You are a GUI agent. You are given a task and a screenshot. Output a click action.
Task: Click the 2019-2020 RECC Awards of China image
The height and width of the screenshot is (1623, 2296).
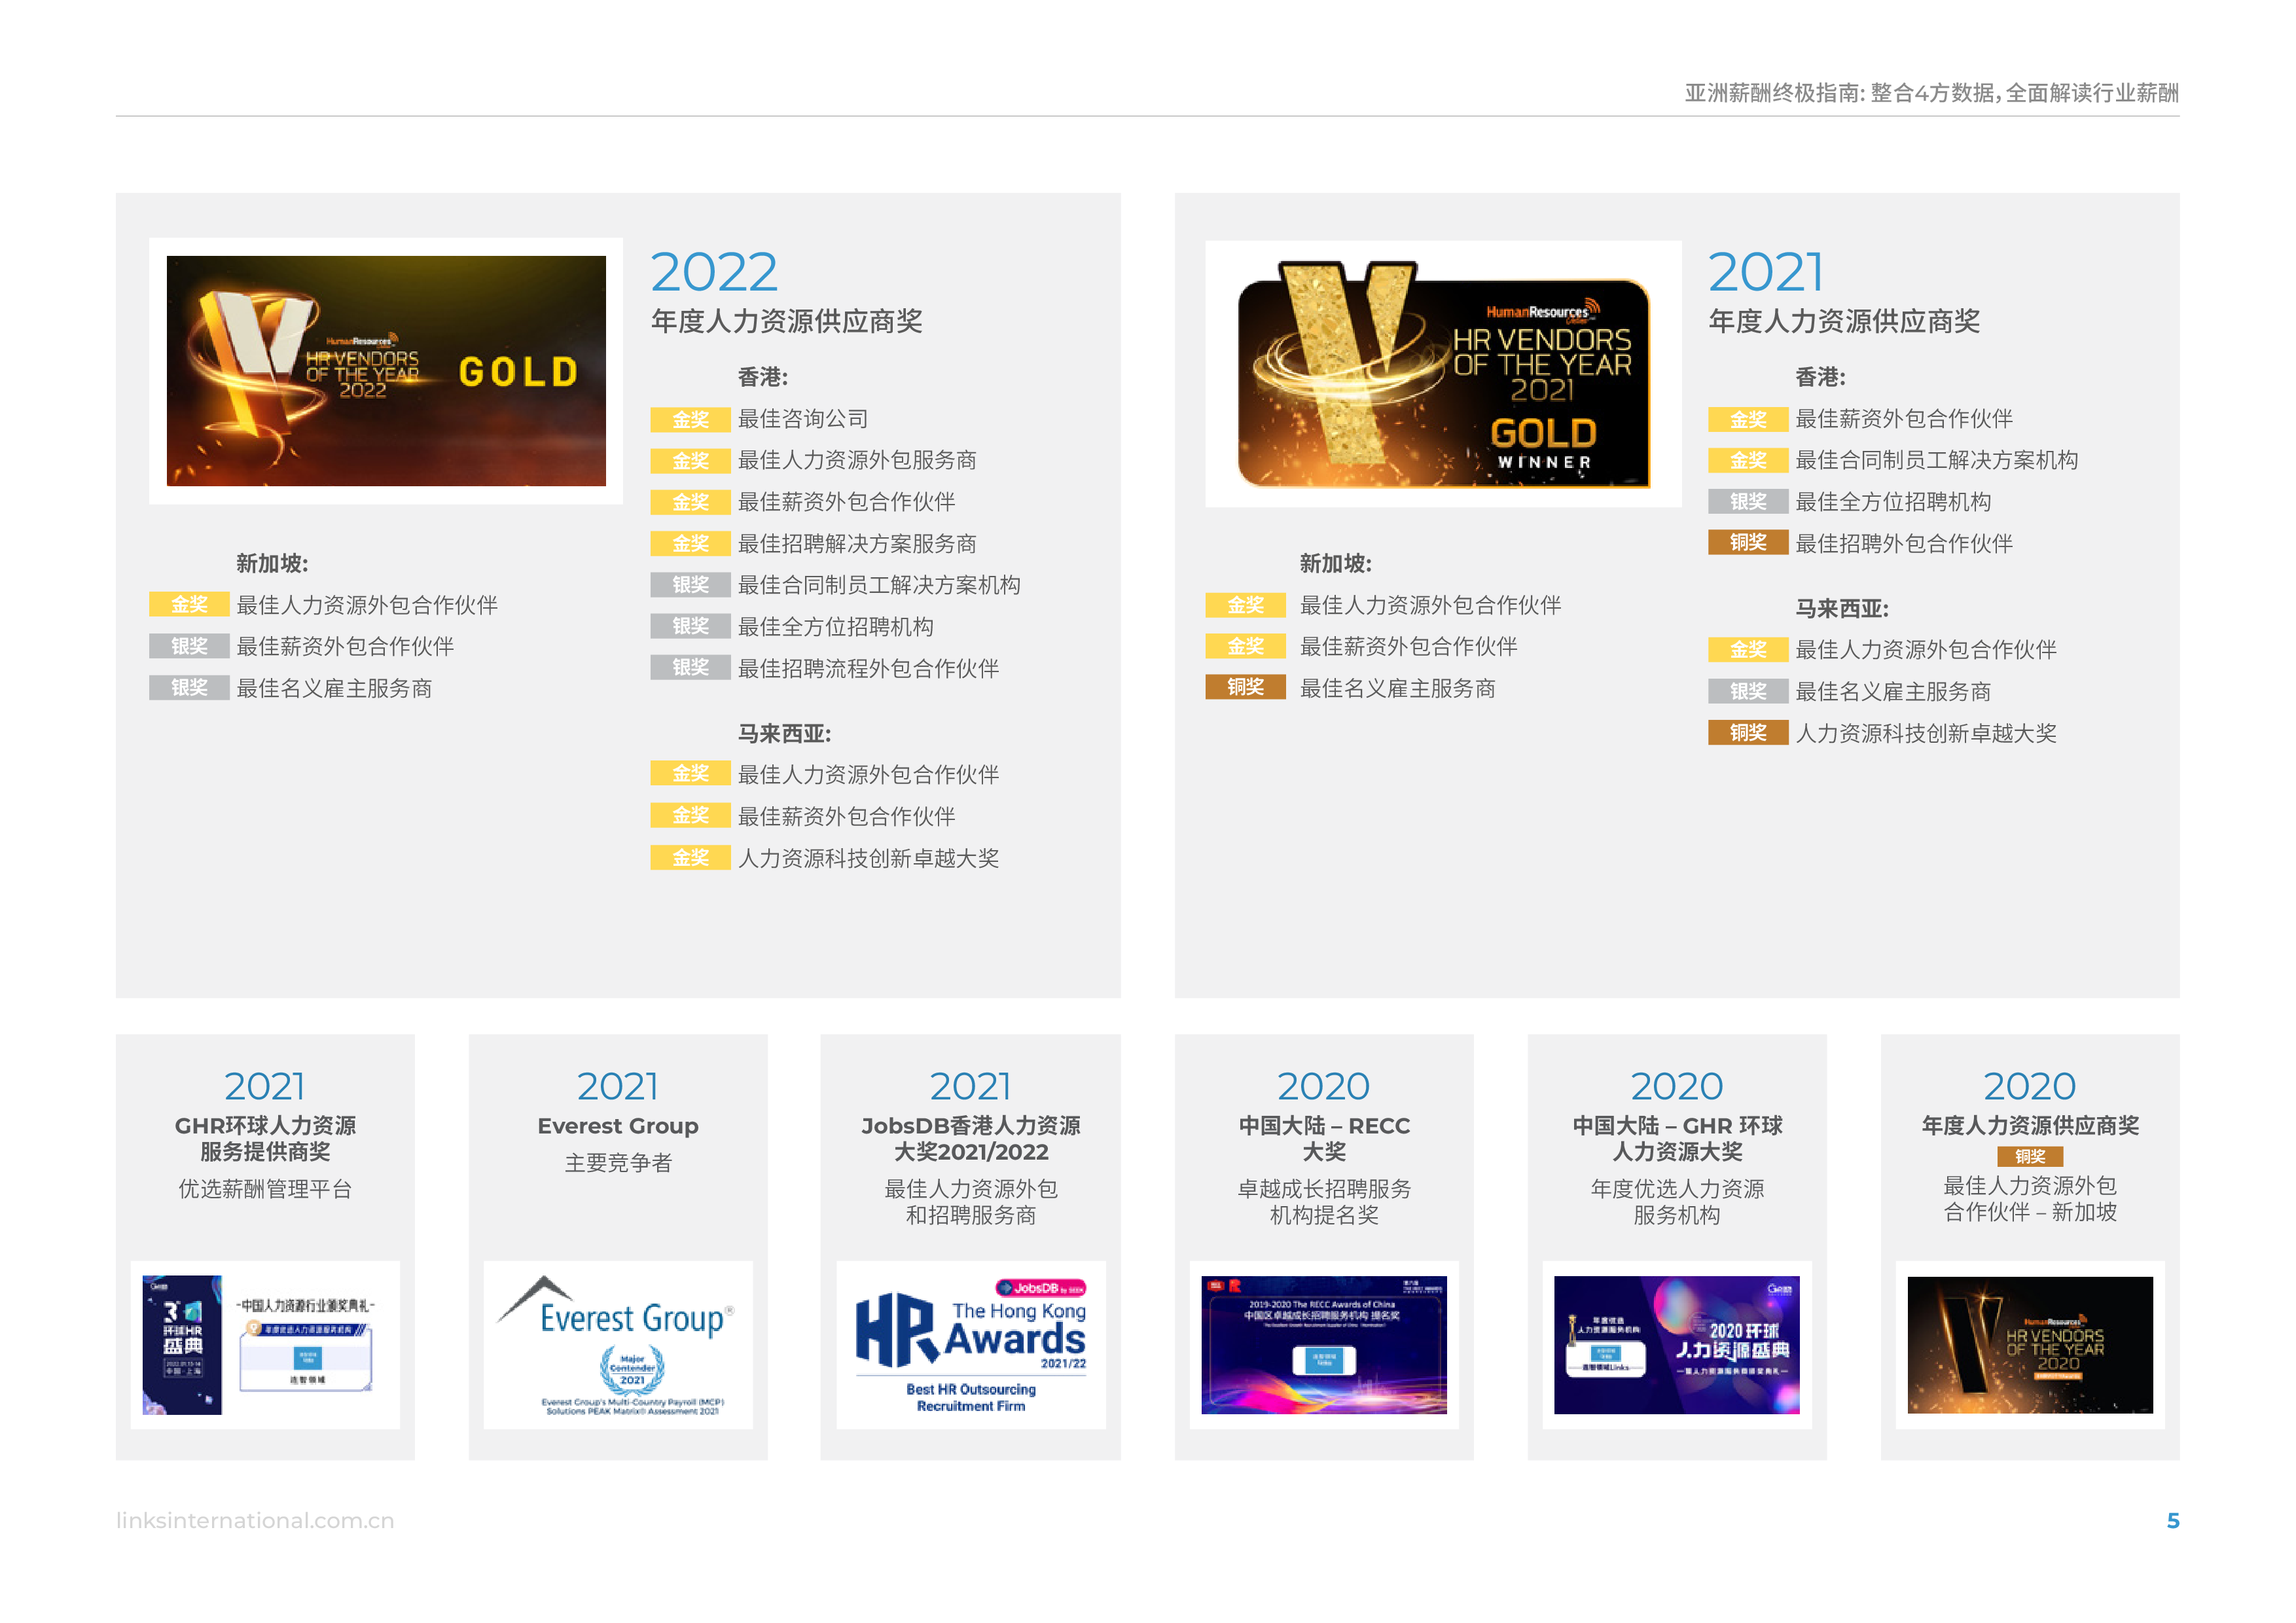(1324, 1345)
